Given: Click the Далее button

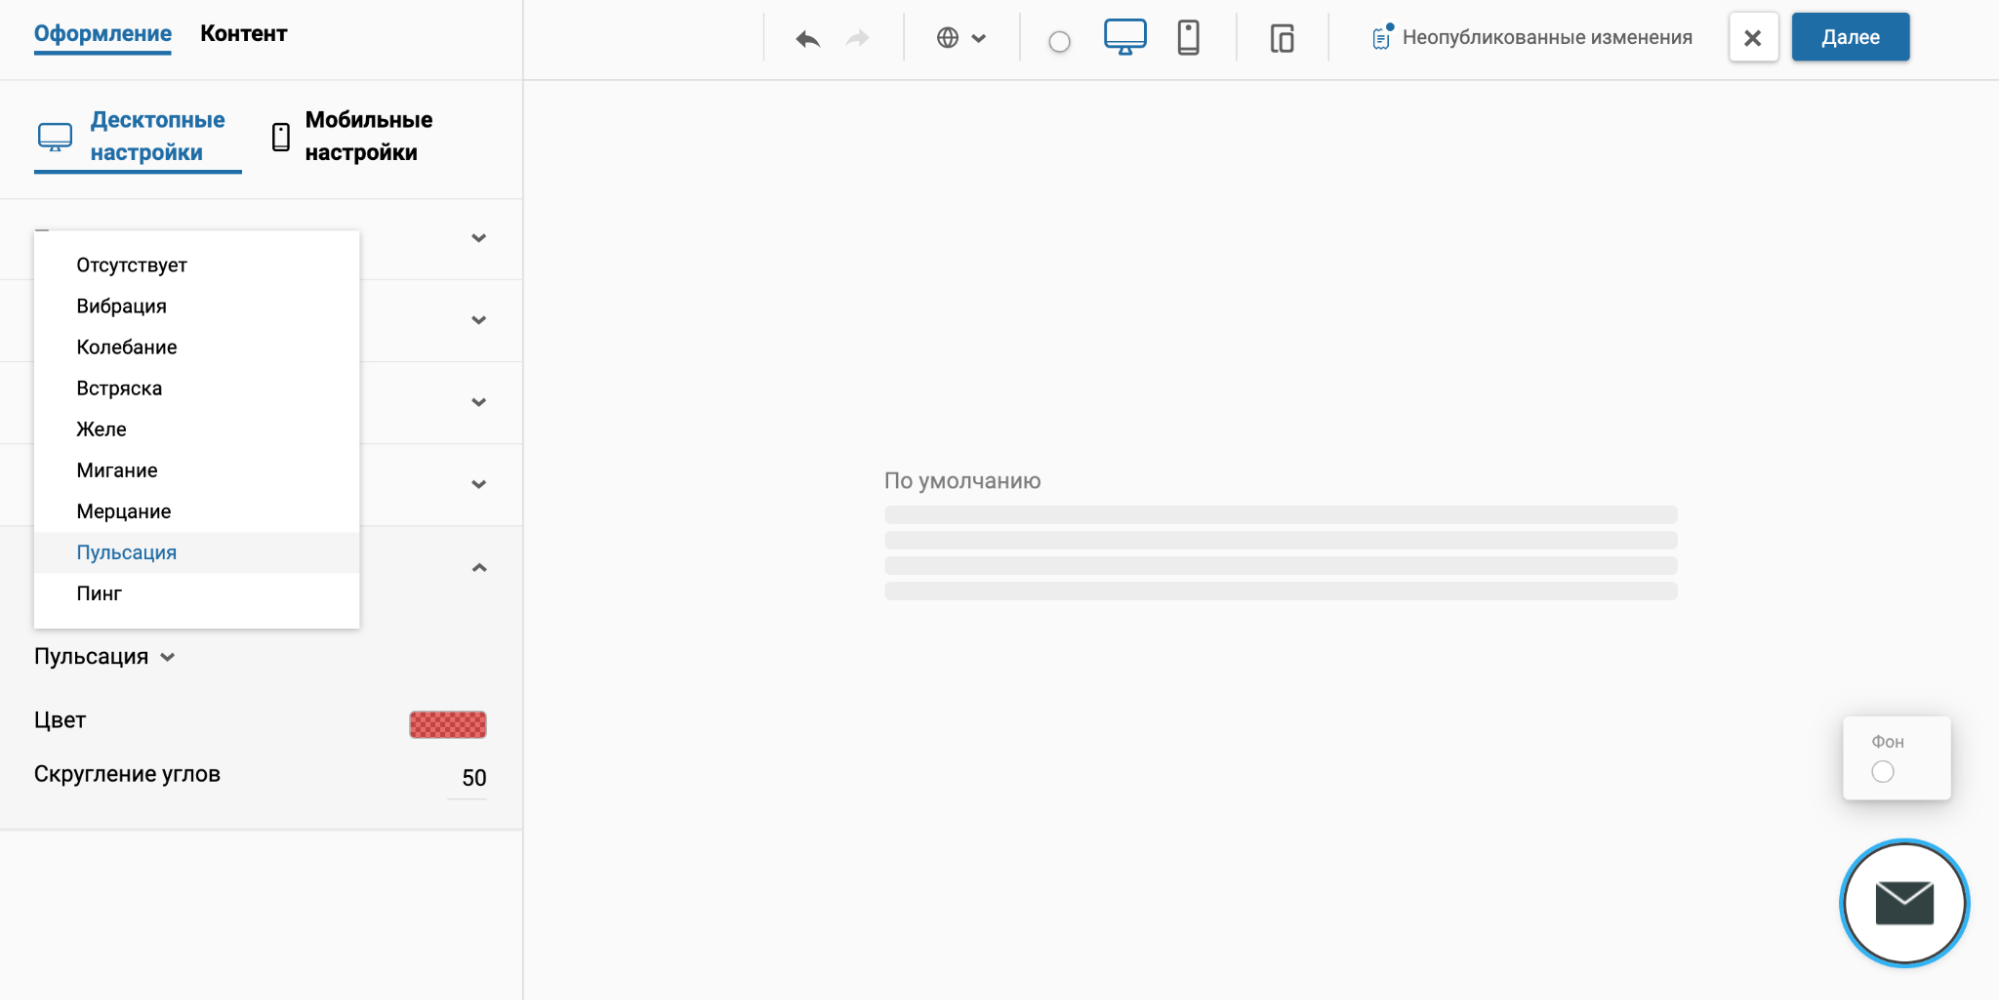Looking at the screenshot, I should point(1849,37).
